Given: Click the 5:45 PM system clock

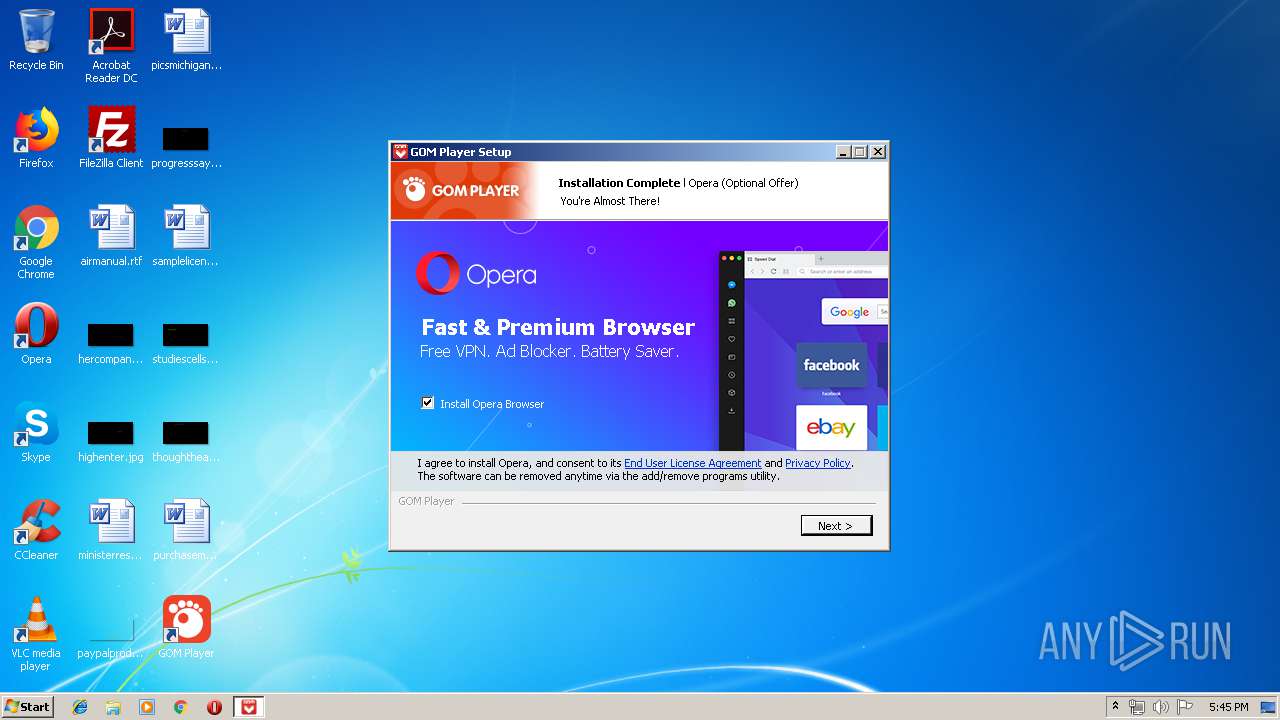Looking at the screenshot, I should 1228,707.
